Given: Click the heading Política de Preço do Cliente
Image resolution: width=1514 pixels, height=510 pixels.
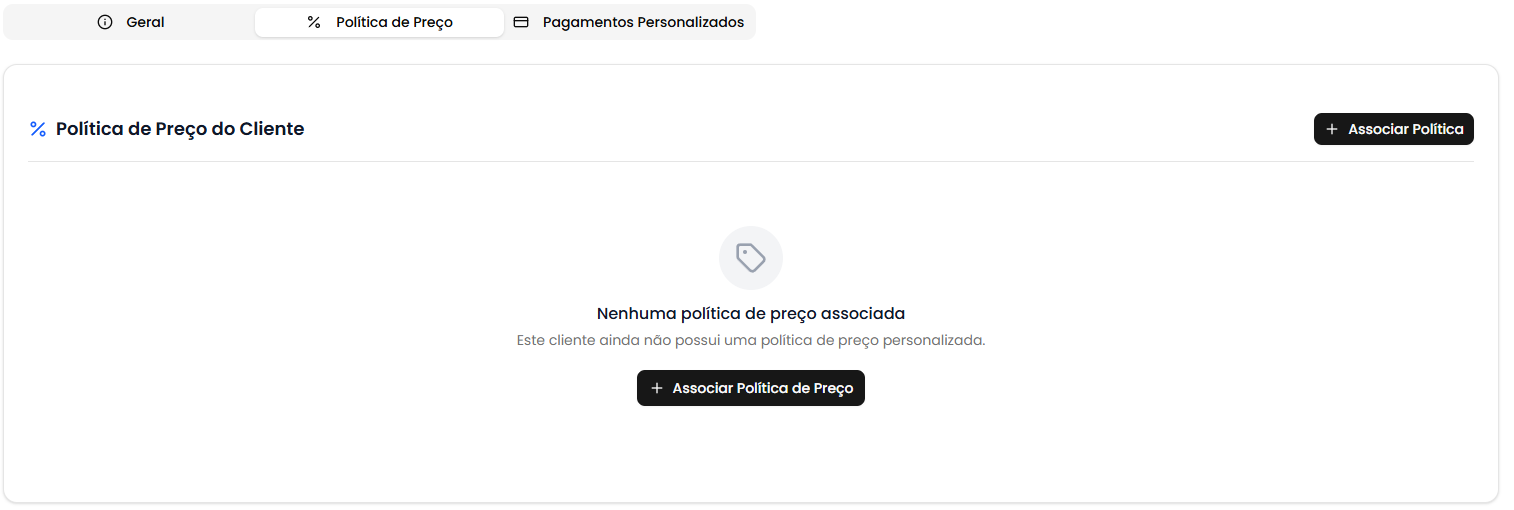Looking at the screenshot, I should [180, 129].
